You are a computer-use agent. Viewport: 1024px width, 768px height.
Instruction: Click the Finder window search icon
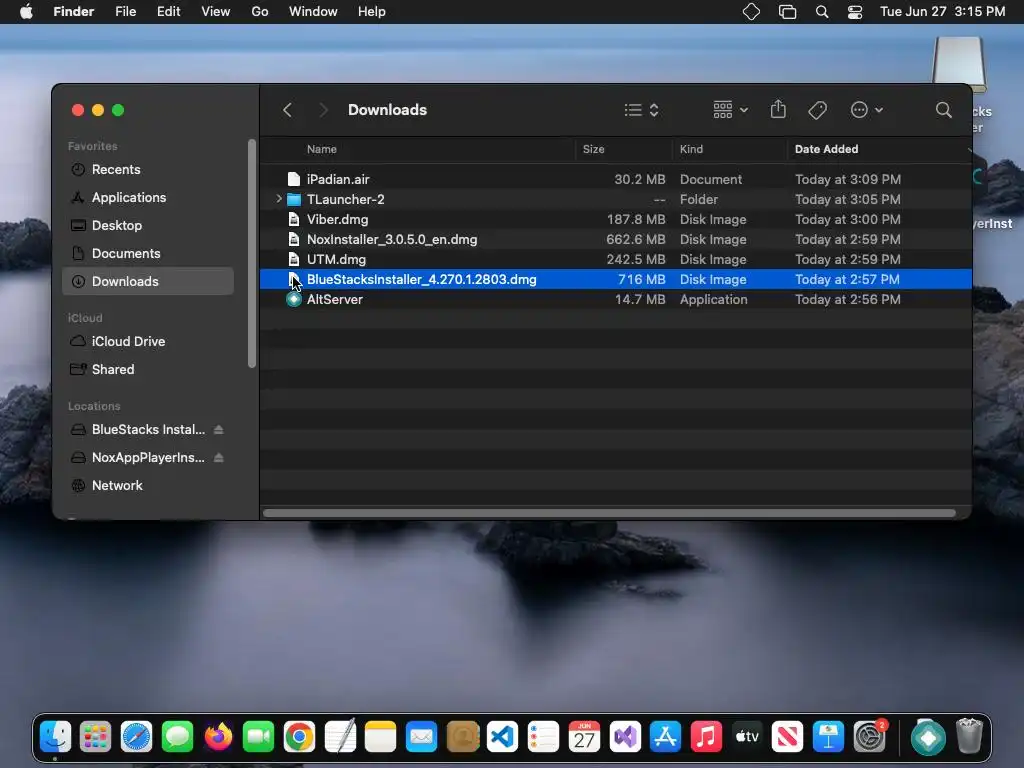[x=943, y=110]
